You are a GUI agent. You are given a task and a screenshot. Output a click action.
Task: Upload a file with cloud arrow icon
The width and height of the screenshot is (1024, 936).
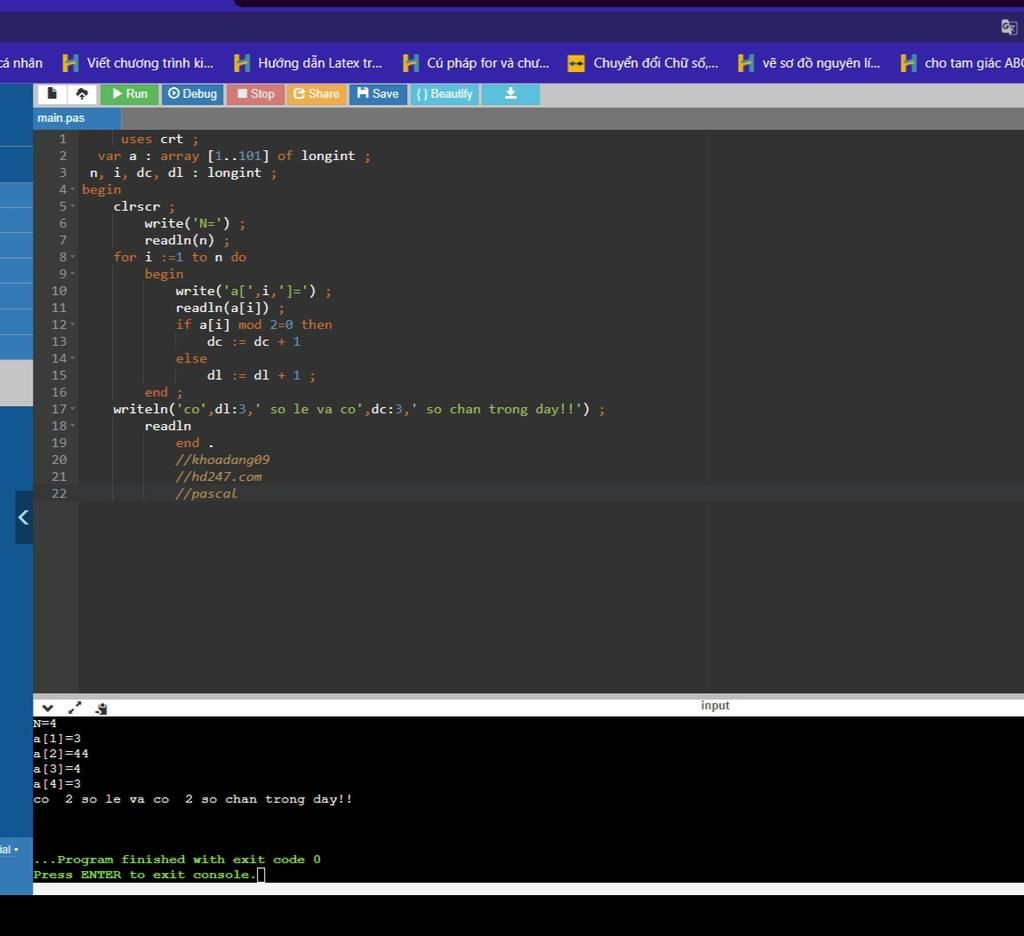click(x=82, y=94)
